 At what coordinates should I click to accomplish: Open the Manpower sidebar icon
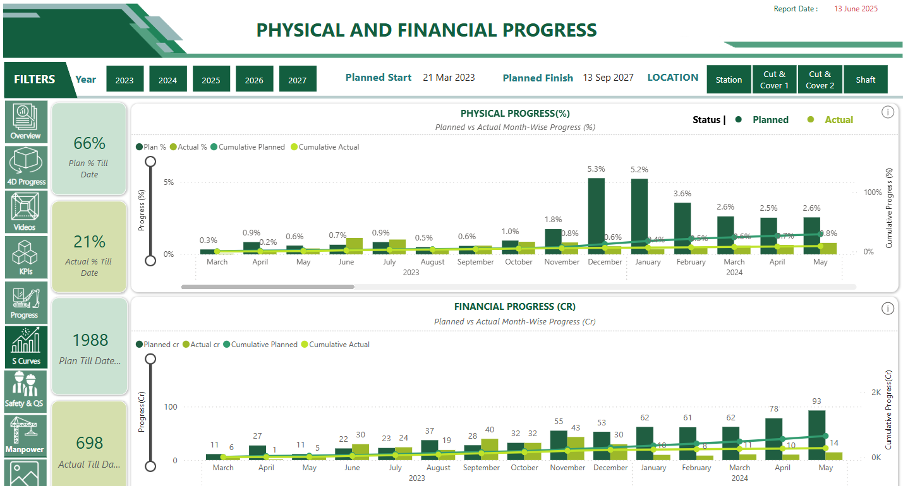click(x=25, y=435)
